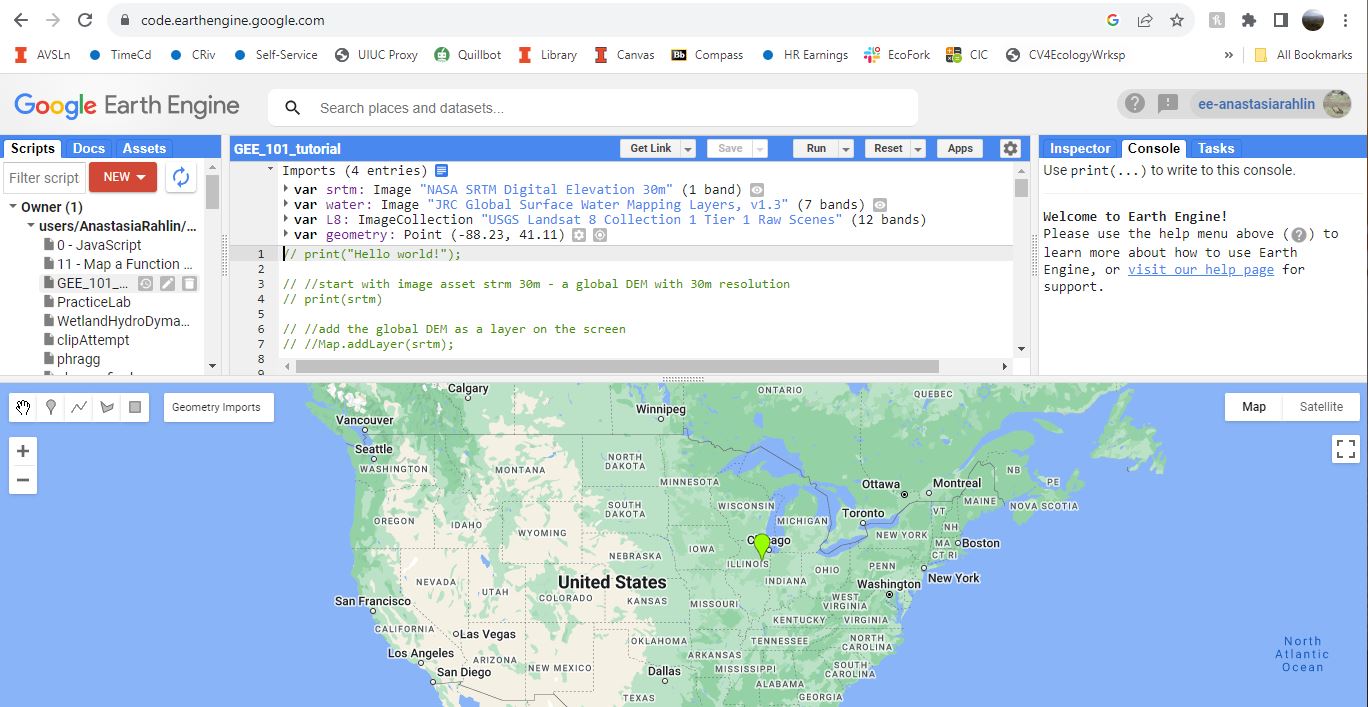The width and height of the screenshot is (1368, 707).
Task: Switch map to Satellite view
Action: (1321, 407)
